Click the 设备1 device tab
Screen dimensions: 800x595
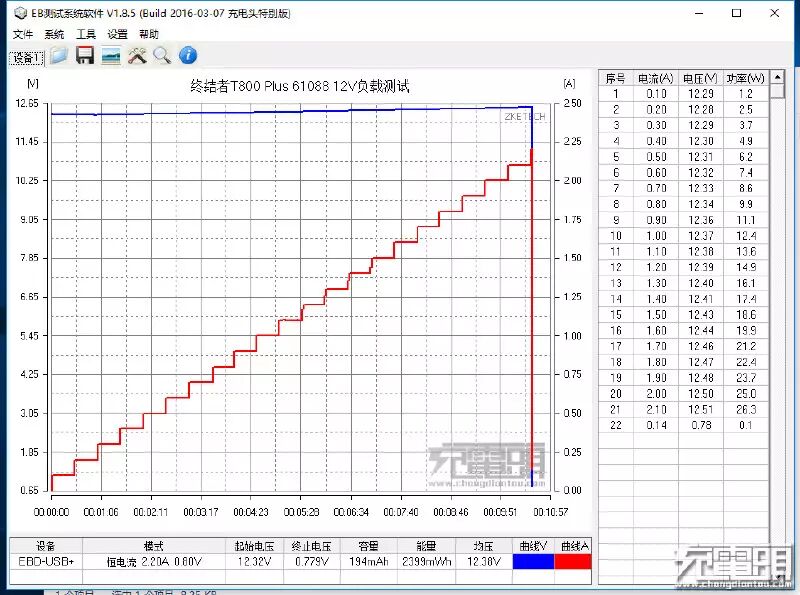point(27,58)
